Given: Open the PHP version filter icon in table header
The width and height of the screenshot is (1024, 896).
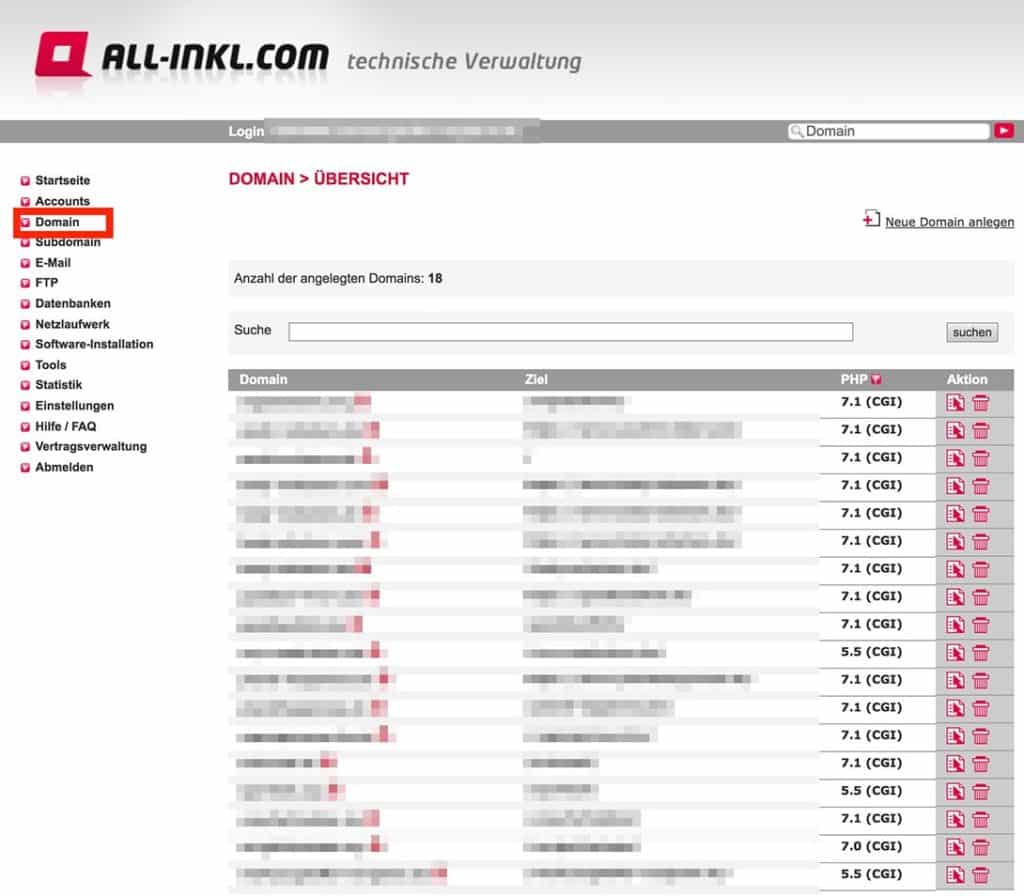Looking at the screenshot, I should [876, 379].
